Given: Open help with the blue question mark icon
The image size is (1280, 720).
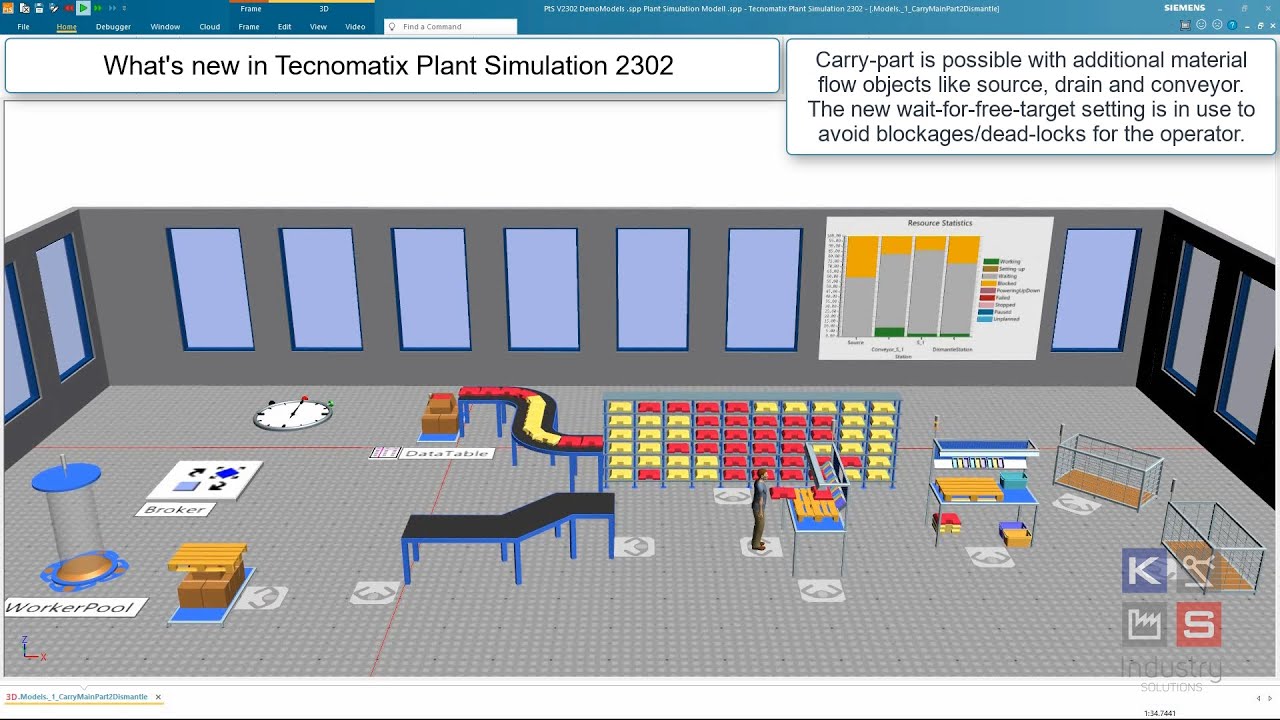Looking at the screenshot, I should pyautogui.click(x=1232, y=25).
